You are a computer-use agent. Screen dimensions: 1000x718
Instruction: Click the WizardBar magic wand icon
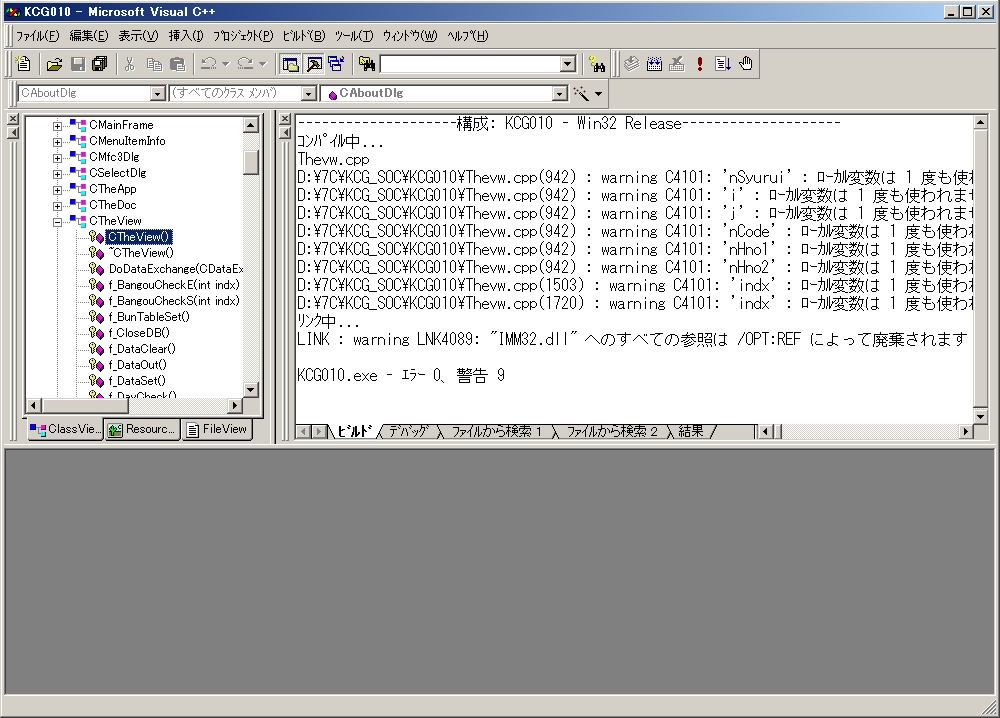[581, 94]
